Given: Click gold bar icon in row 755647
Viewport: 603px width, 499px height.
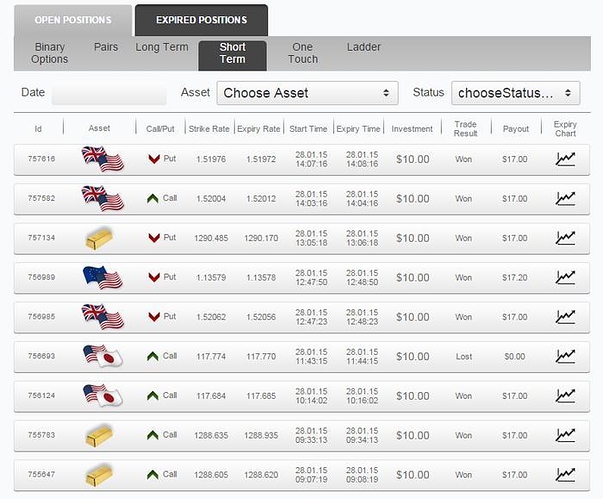Looking at the screenshot, I should point(99,475).
